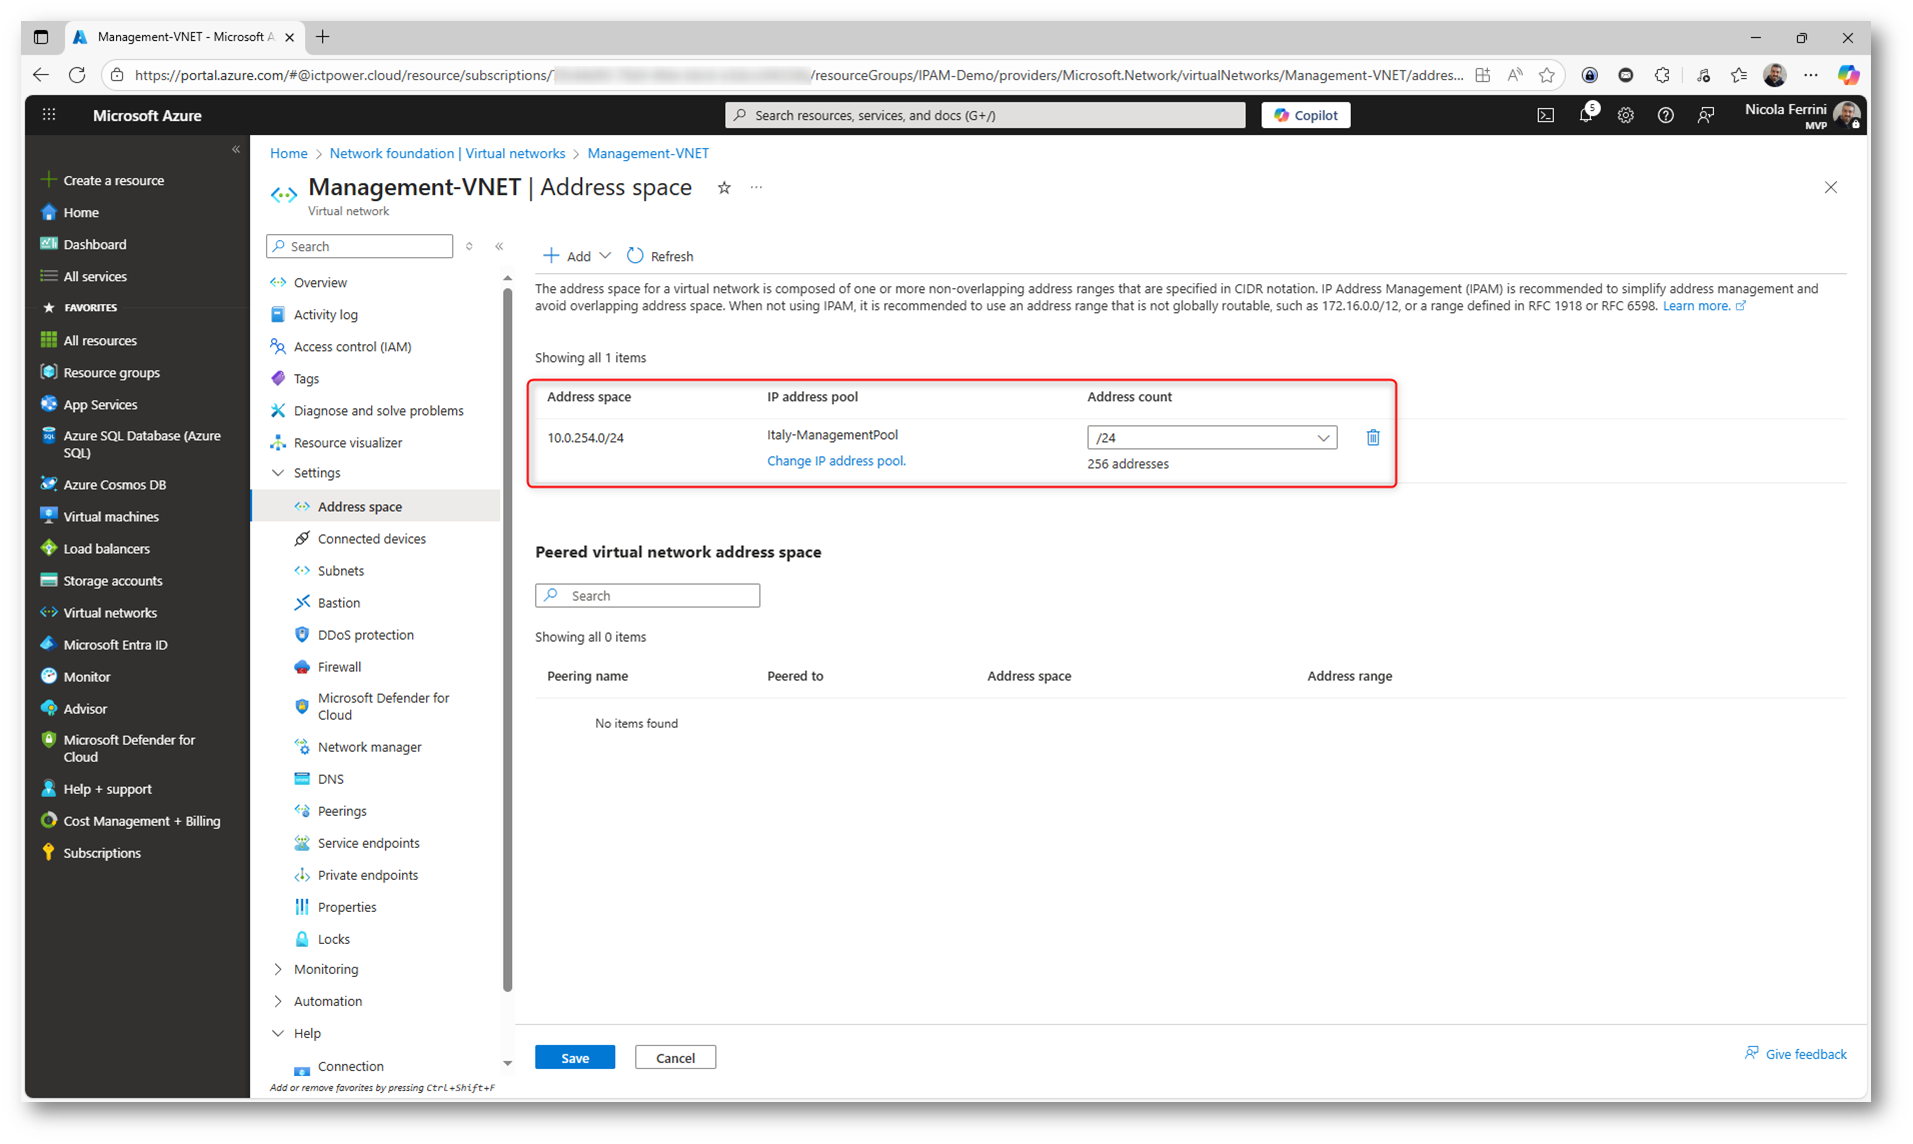Image resolution: width=1913 pixels, height=1144 pixels.
Task: Select Peerings from the Settings menu
Action: tap(341, 811)
